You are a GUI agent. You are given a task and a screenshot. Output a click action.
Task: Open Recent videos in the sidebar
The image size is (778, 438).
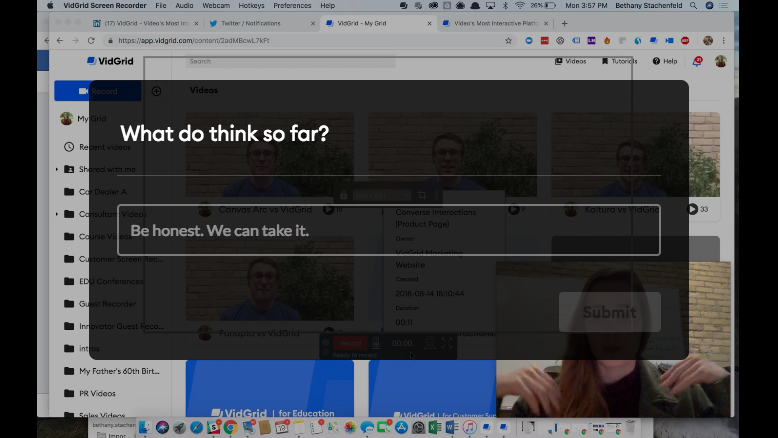[97, 147]
